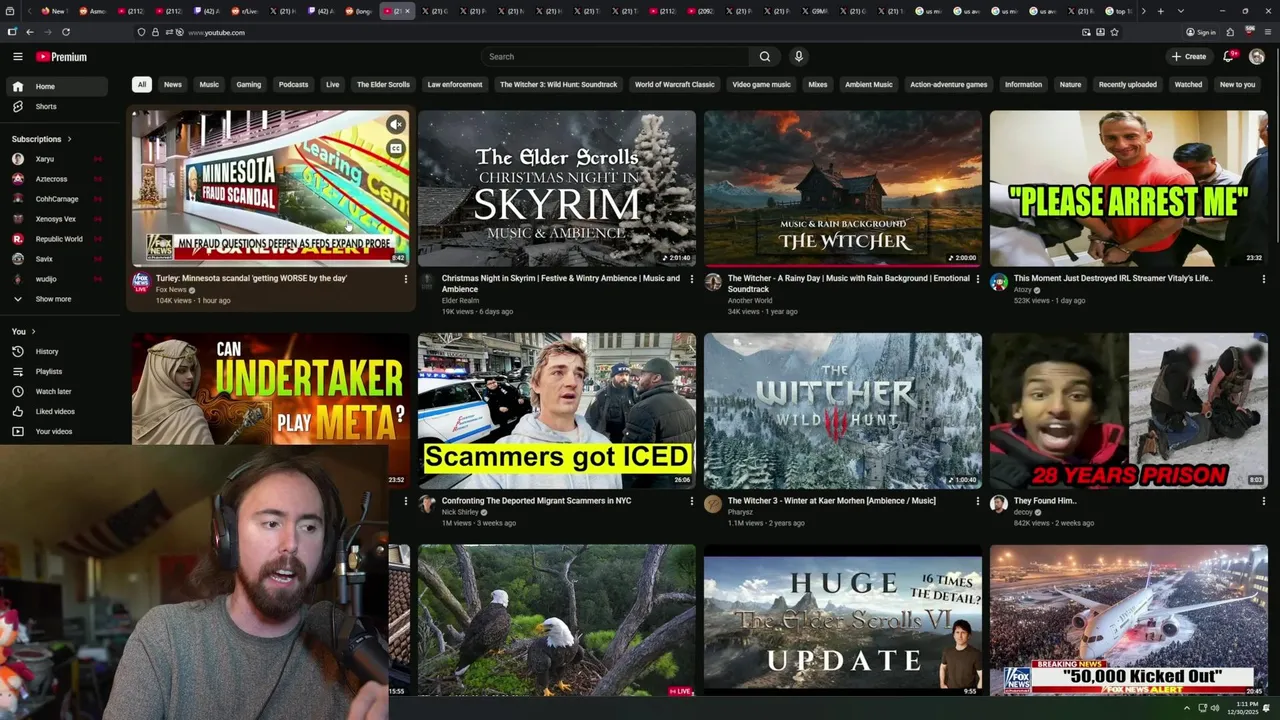Screen dimensions: 1280x720
Task: Select the Ambient Music chip
Action: point(869,85)
